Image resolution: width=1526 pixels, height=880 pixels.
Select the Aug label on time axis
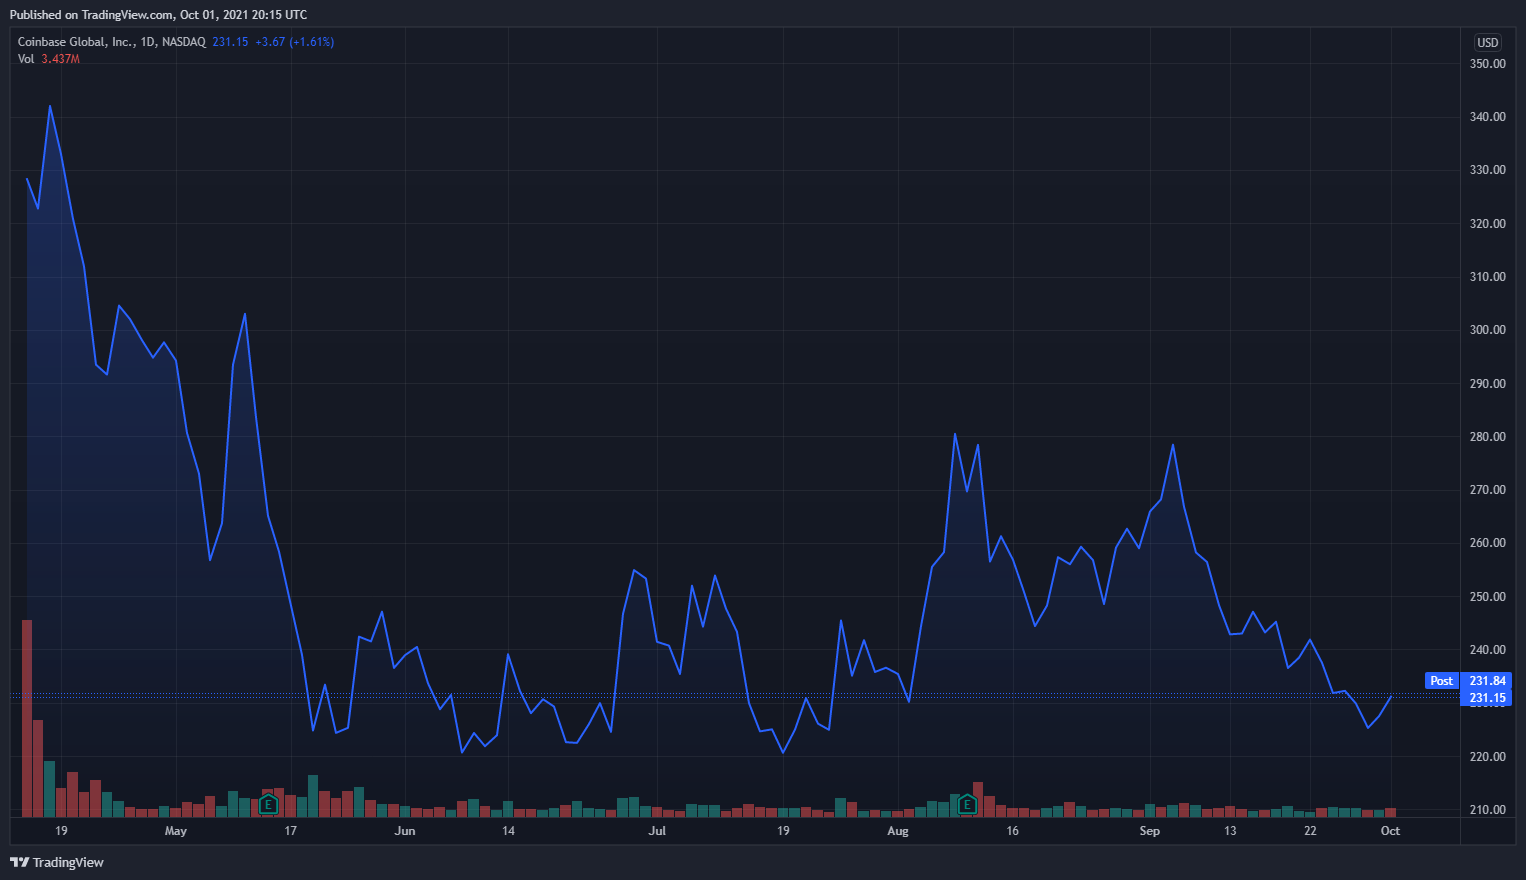pyautogui.click(x=898, y=831)
